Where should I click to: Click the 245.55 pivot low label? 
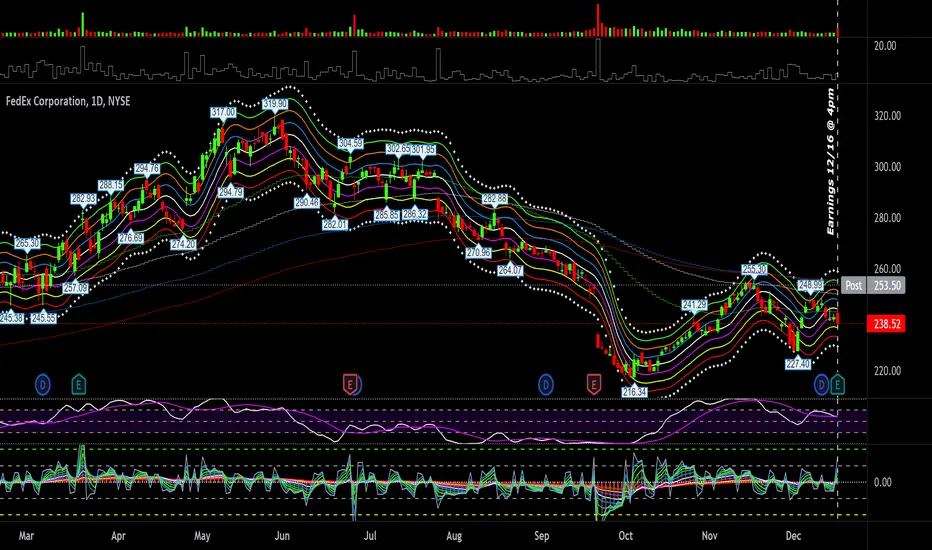point(43,318)
